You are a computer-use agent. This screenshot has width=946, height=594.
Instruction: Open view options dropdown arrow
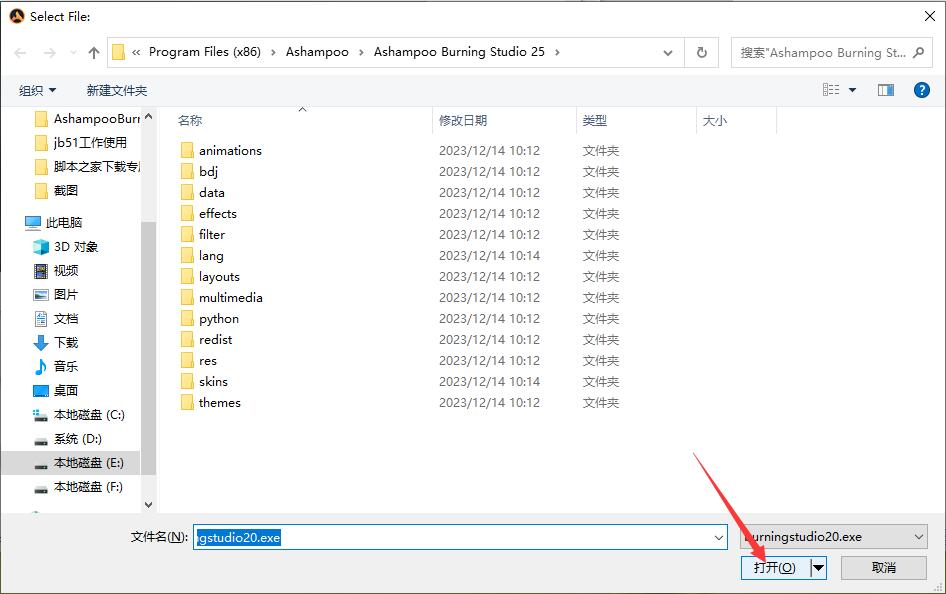[852, 90]
